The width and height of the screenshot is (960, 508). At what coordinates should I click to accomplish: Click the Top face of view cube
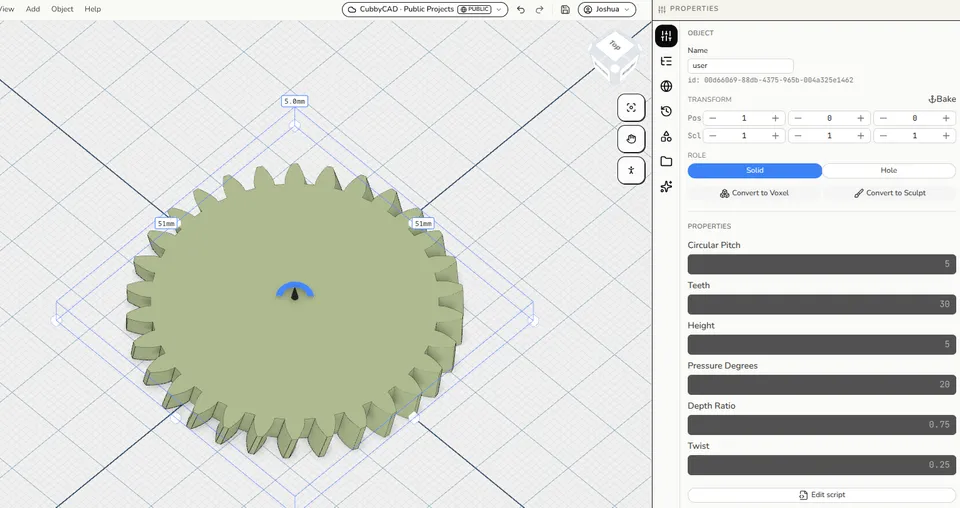(x=615, y=46)
